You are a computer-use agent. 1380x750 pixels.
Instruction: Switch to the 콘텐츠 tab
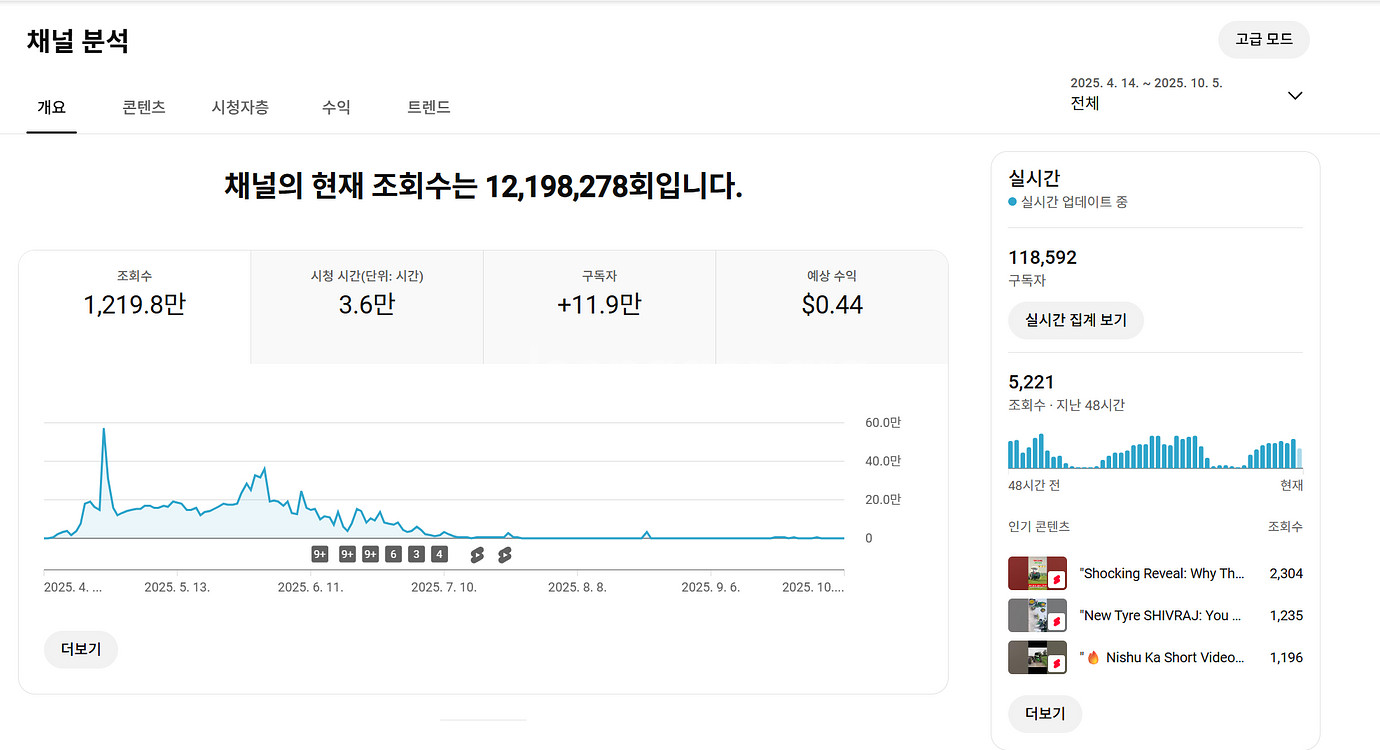(x=144, y=107)
